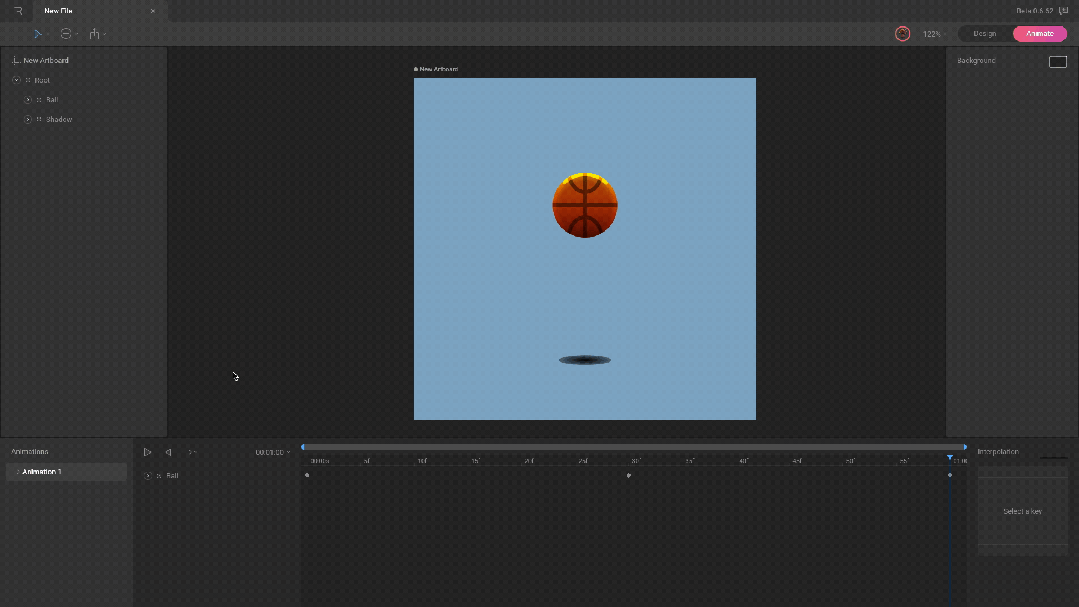Click the user avatar icon
The height and width of the screenshot is (607, 1079).
[x=902, y=34]
